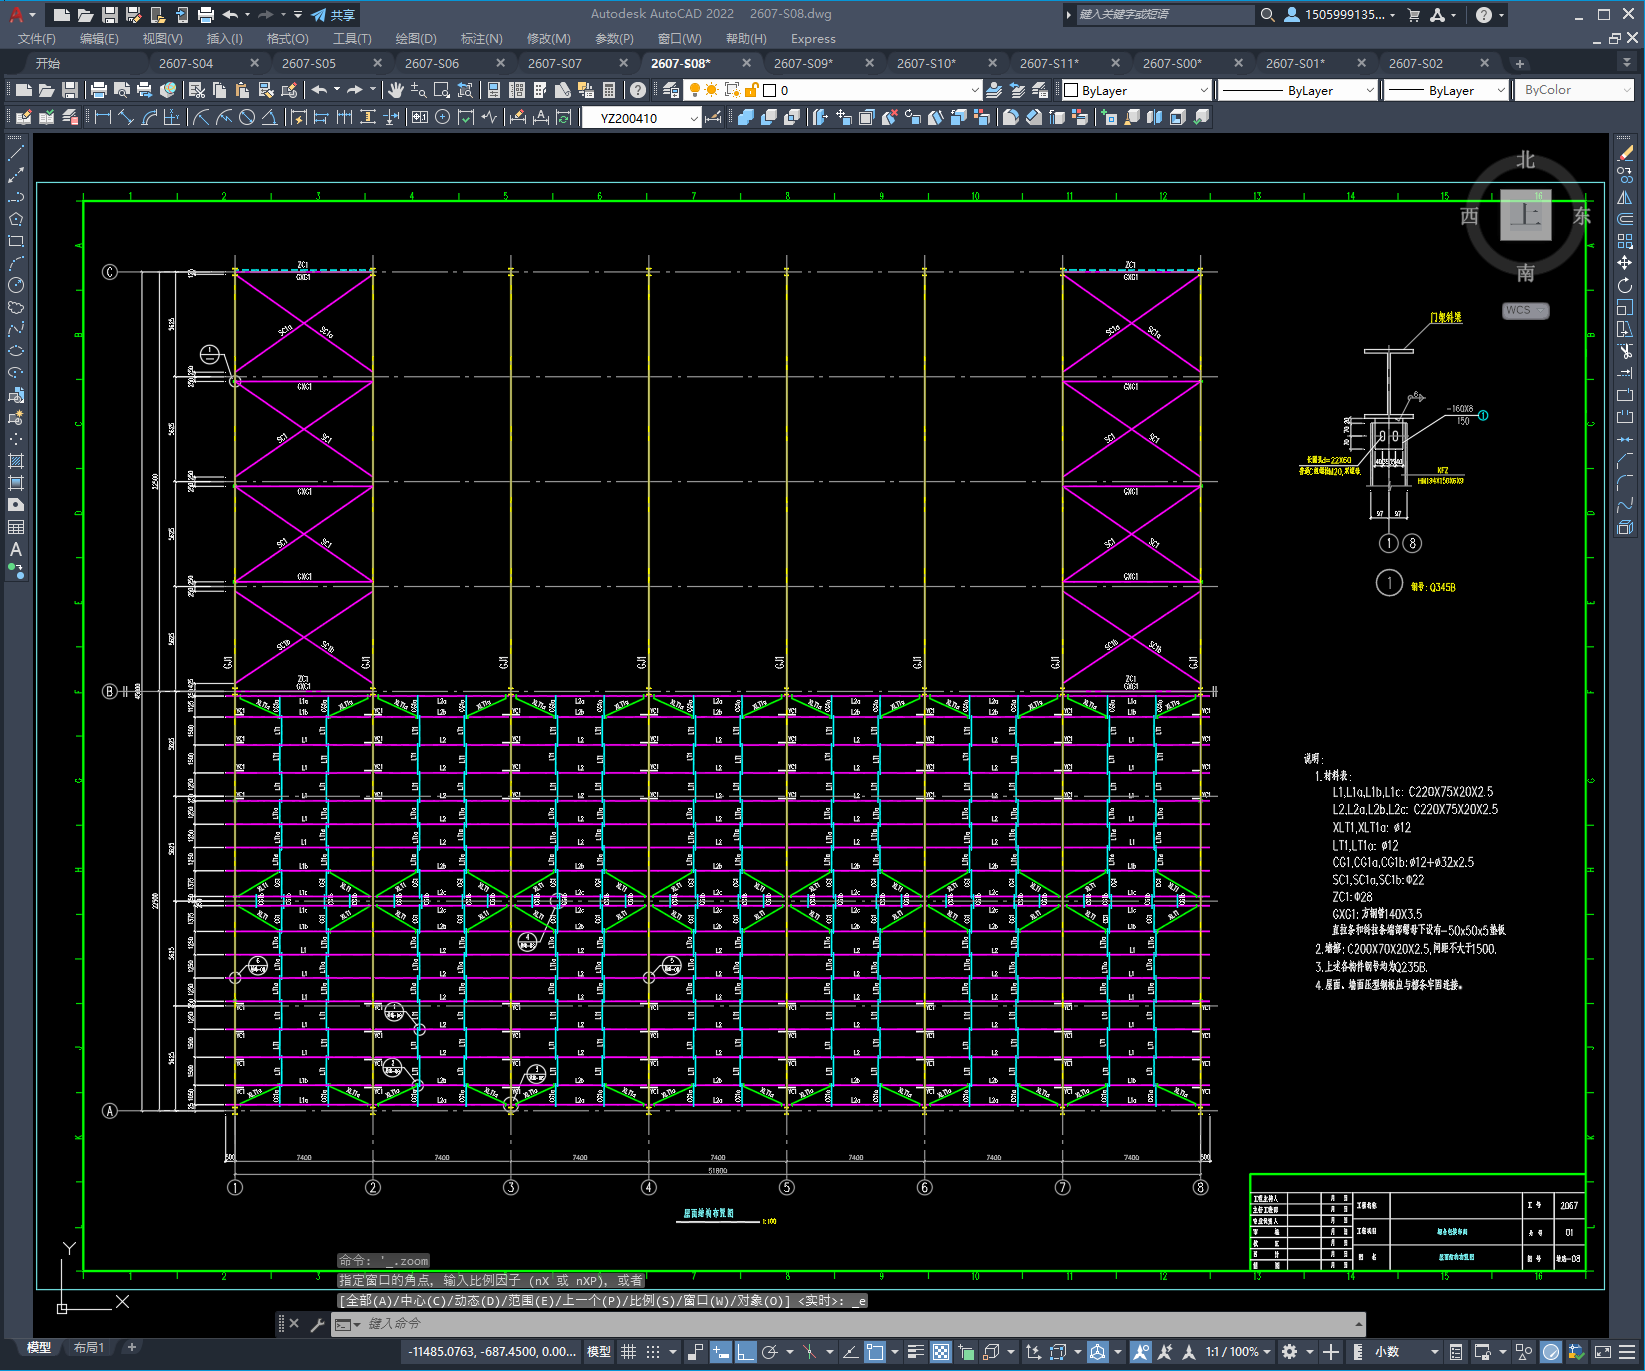1645x1371 pixels.
Task: Select the Linear dimension tool
Action: click(102, 117)
